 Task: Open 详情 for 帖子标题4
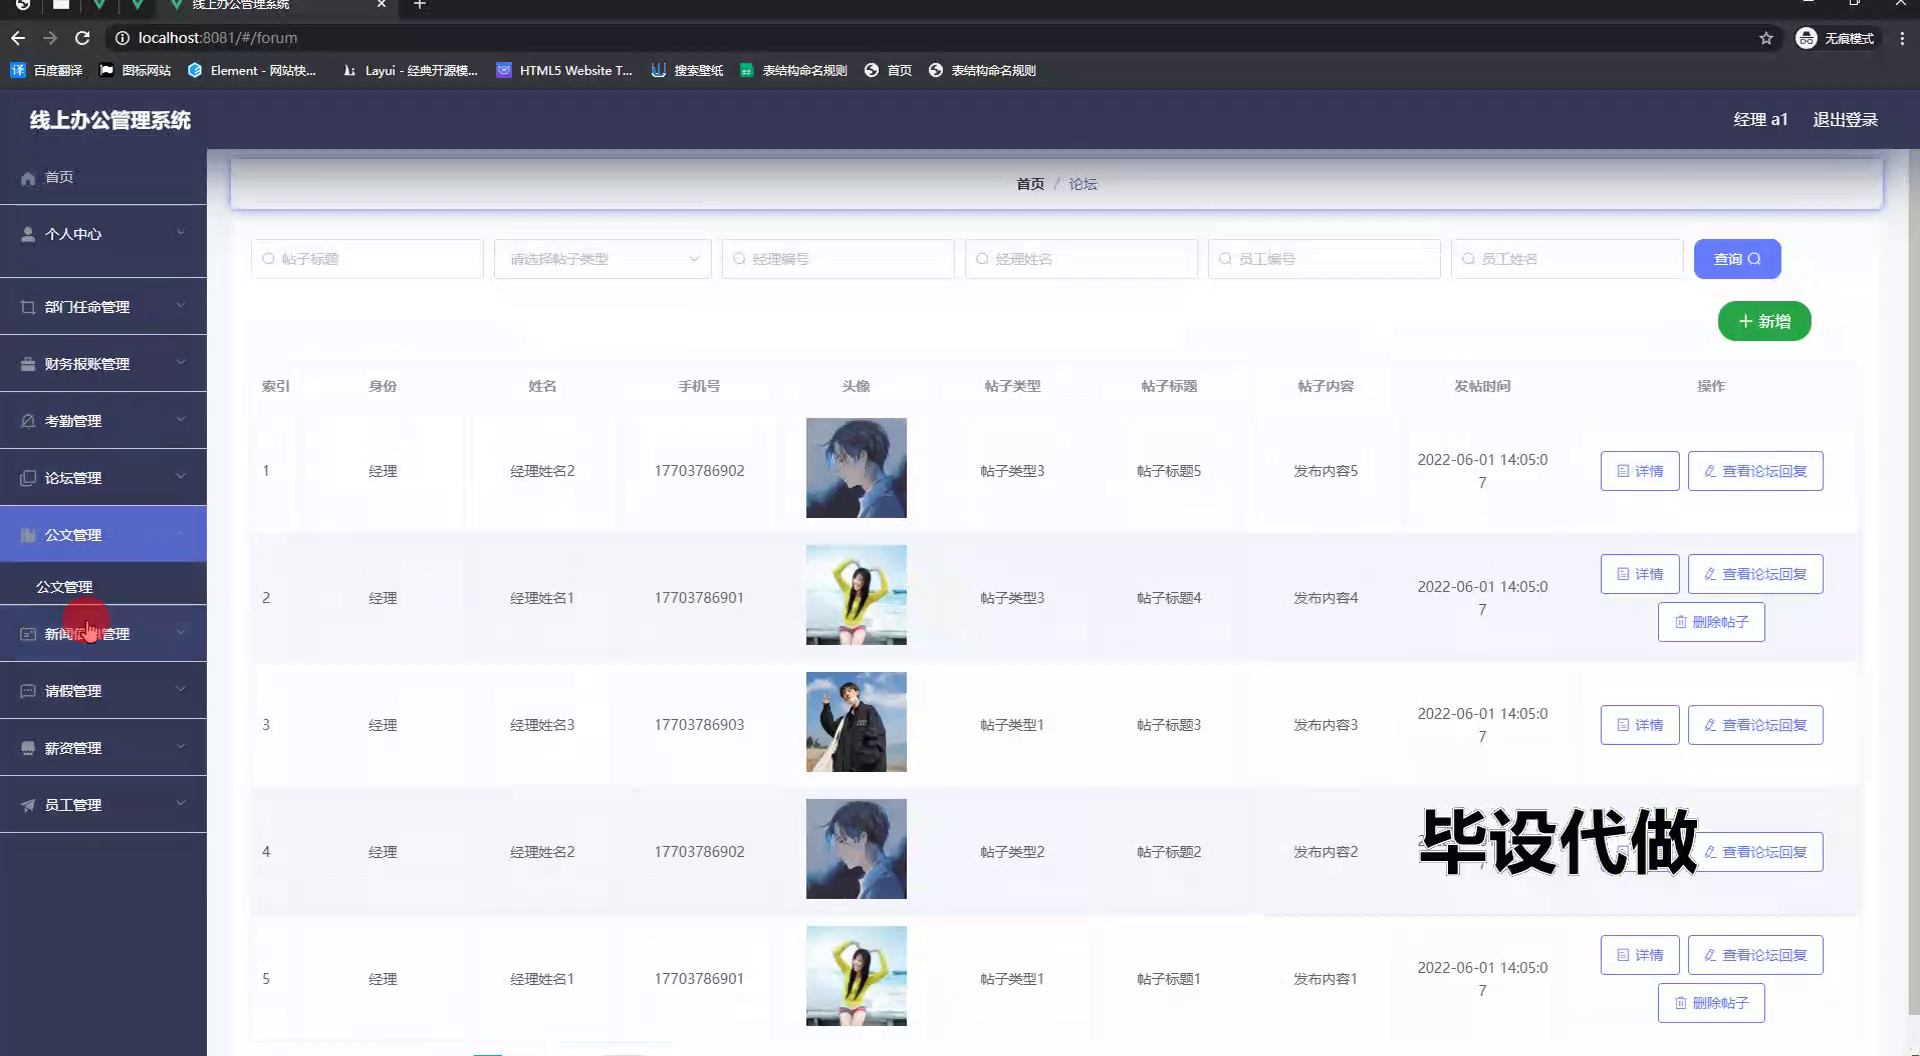point(1640,574)
